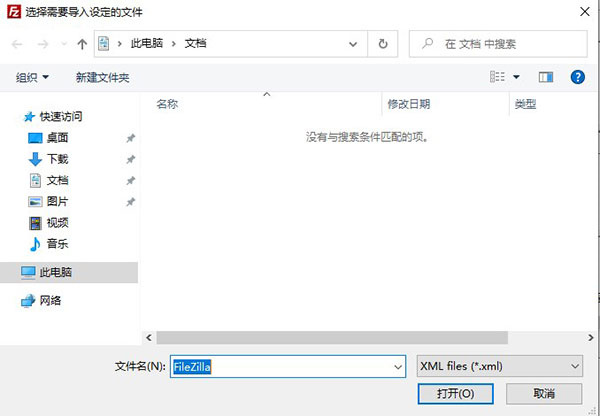This screenshot has width=600, height=416.
Task: Click the 取消 button
Action: click(544, 393)
